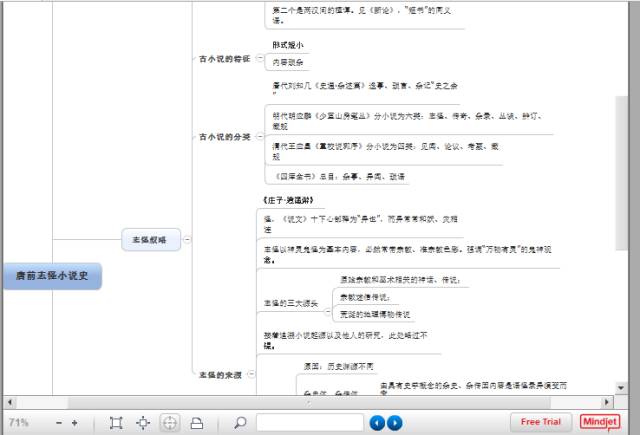Click topic ending with 此处略过不提

pyautogui.click(x=345, y=340)
